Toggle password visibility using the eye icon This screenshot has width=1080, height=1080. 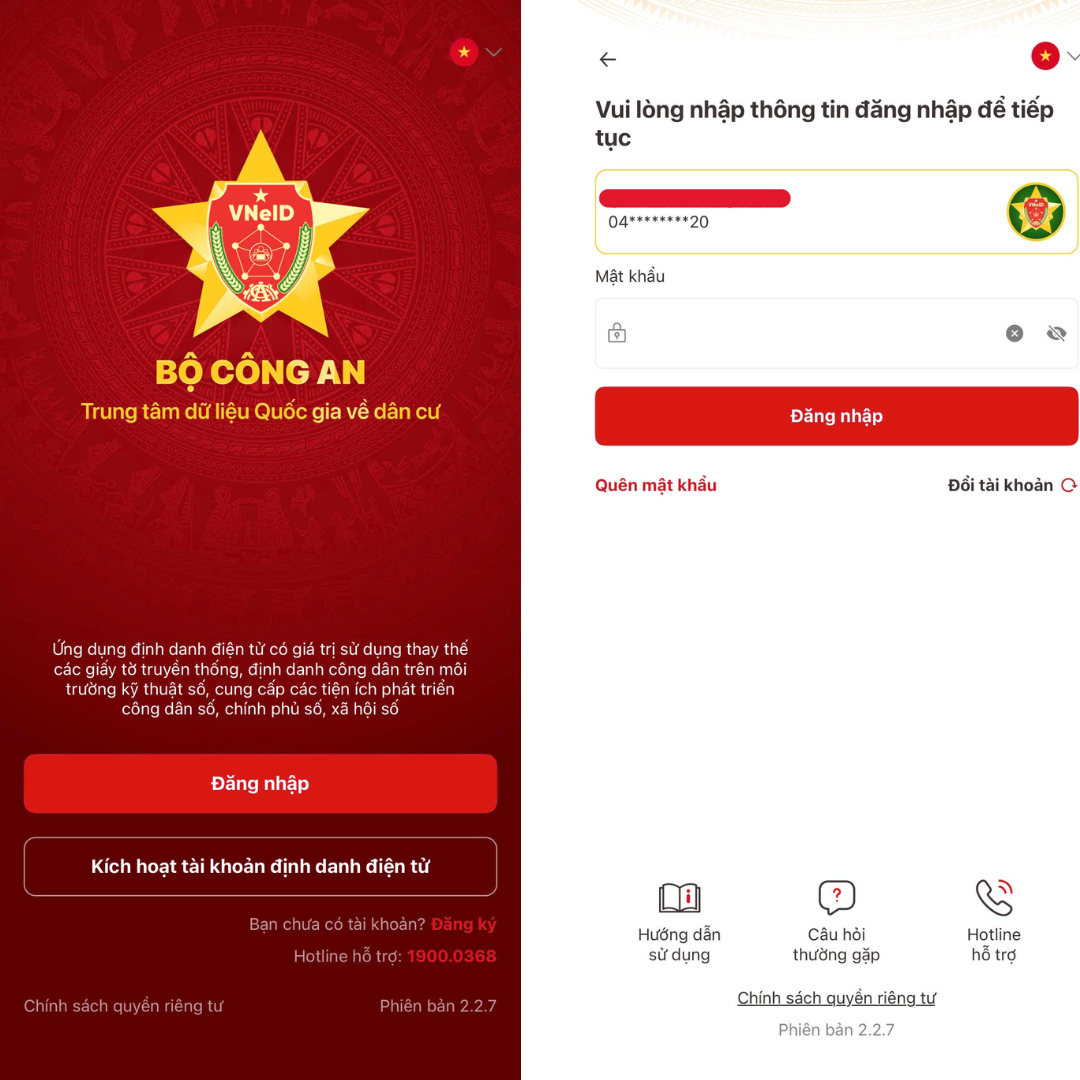pos(1056,333)
